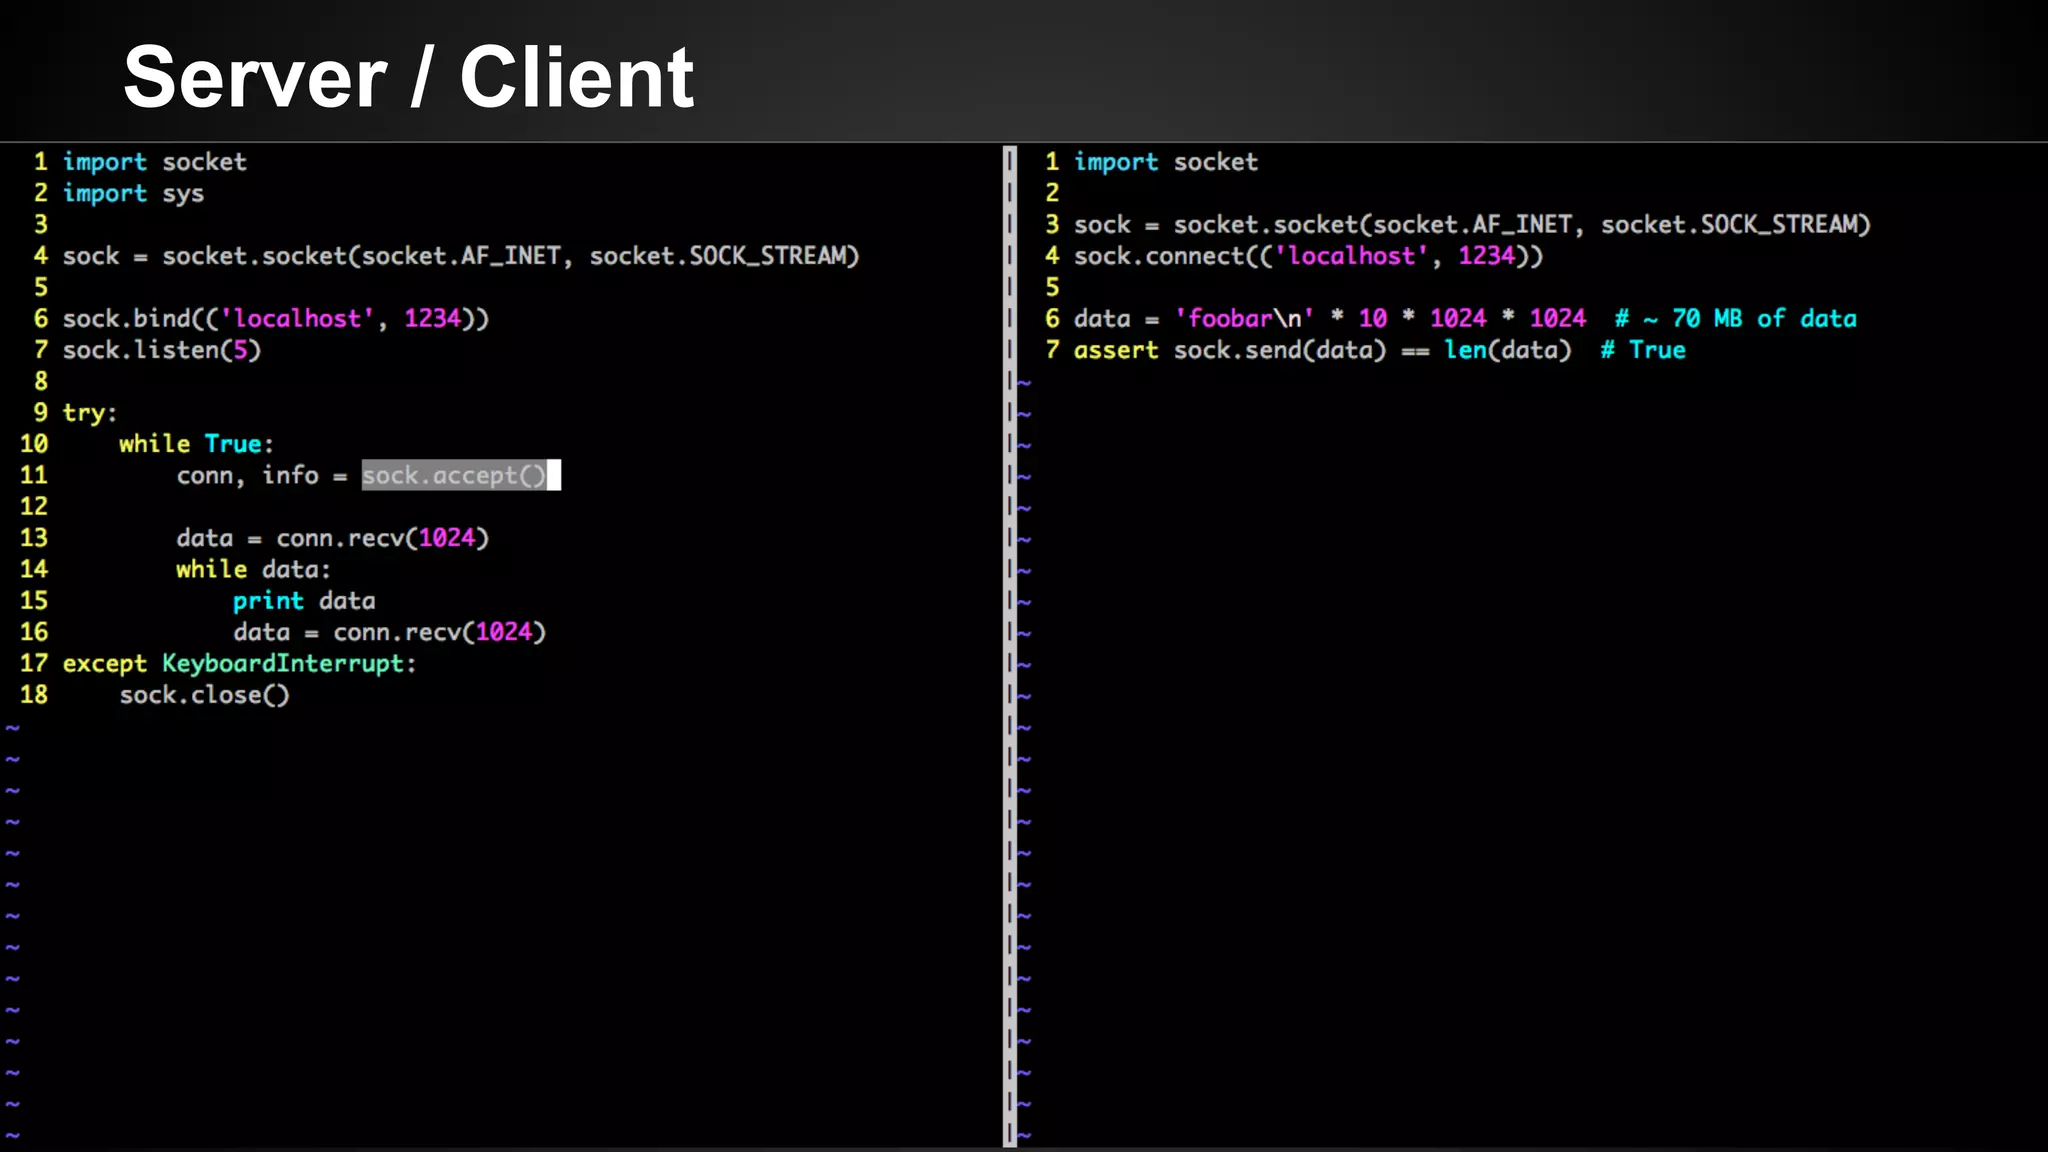
Task: Click the block cursor after sock.accept()
Action: 554,475
